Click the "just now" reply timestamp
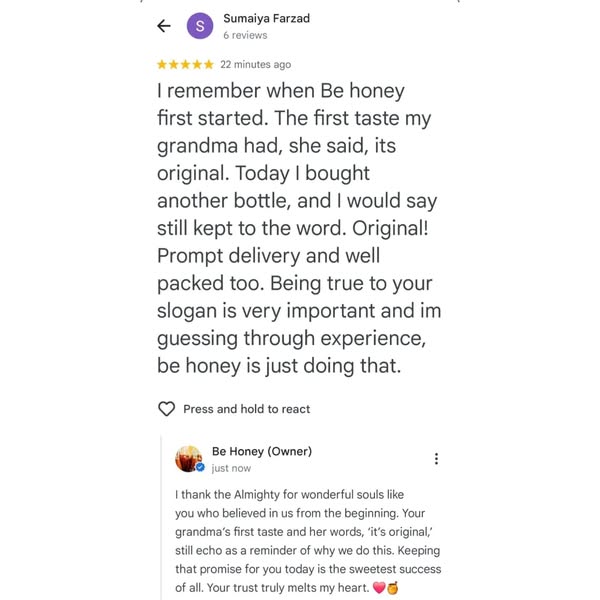The height and width of the screenshot is (600, 600). point(231,468)
